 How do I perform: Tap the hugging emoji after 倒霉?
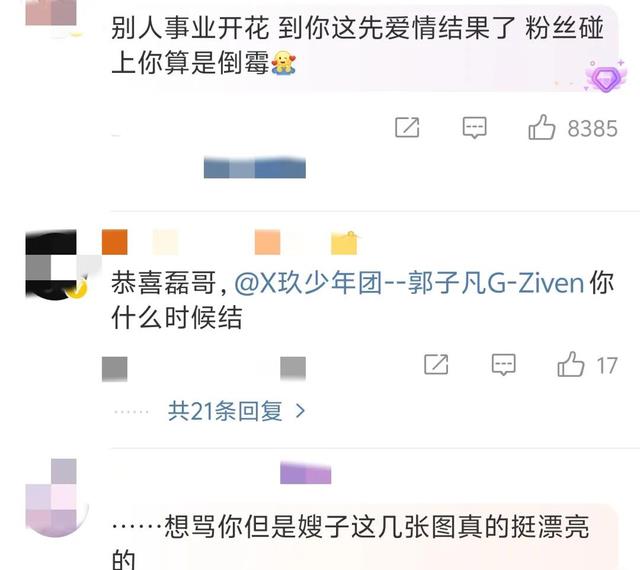point(283,63)
